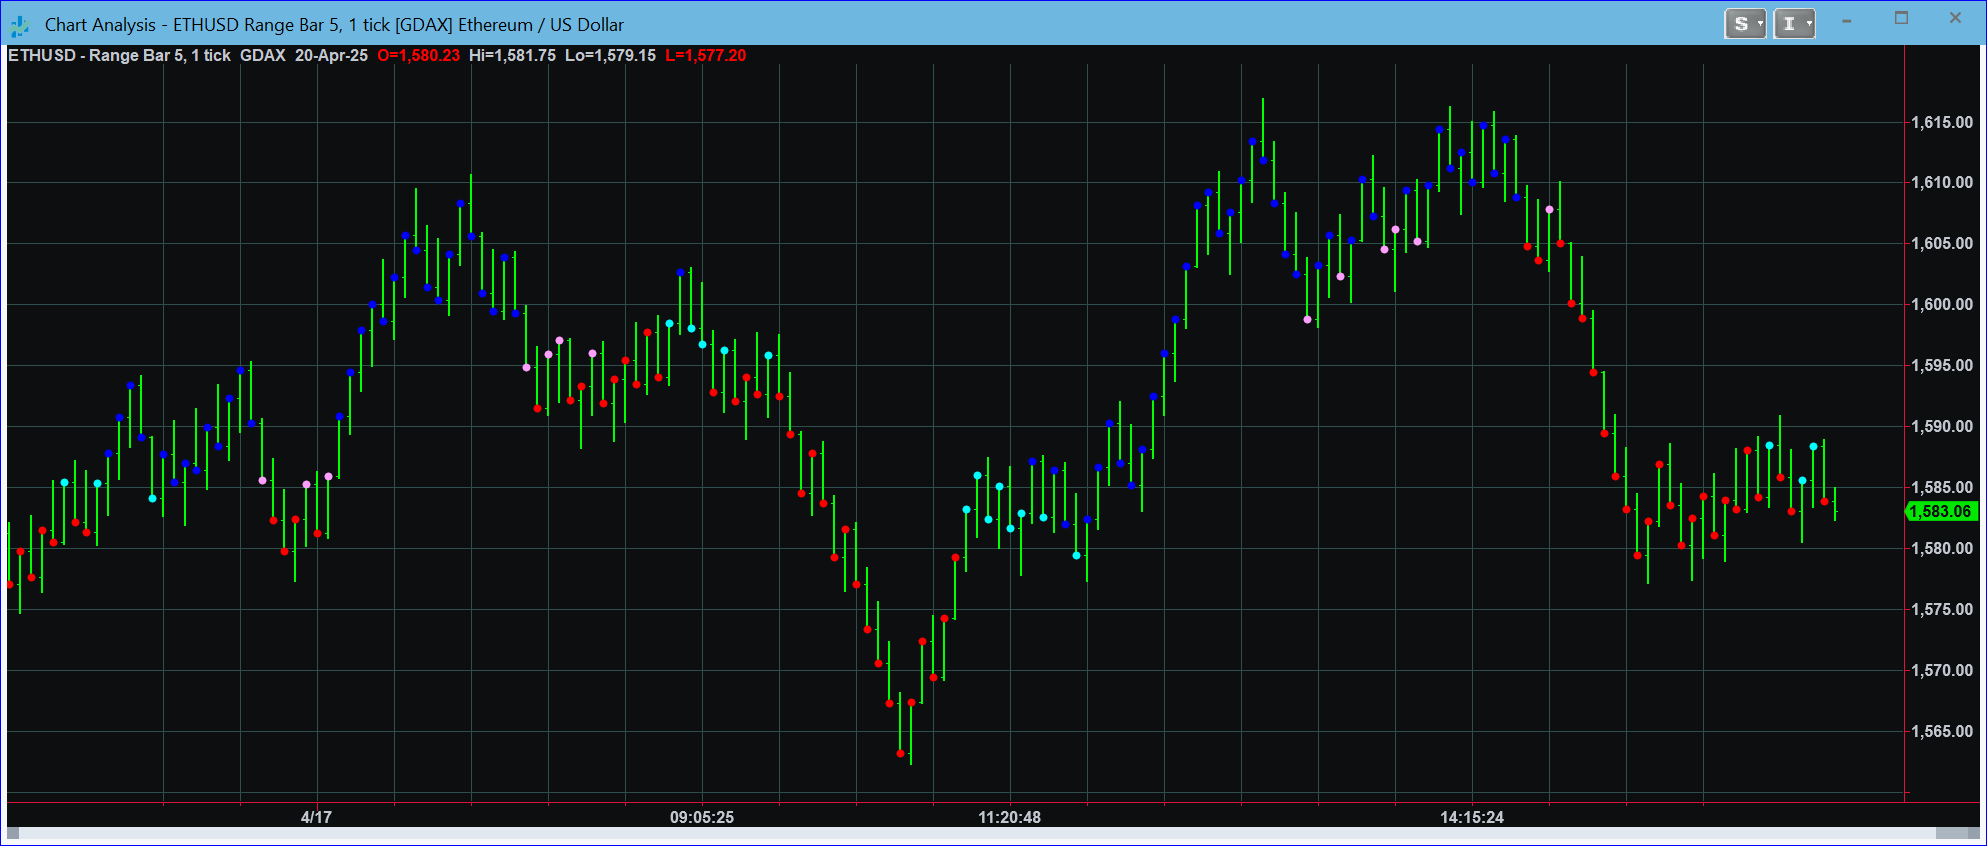The width and height of the screenshot is (1987, 846).
Task: Click the 1,605.00 price axis label
Action: pos(1942,244)
